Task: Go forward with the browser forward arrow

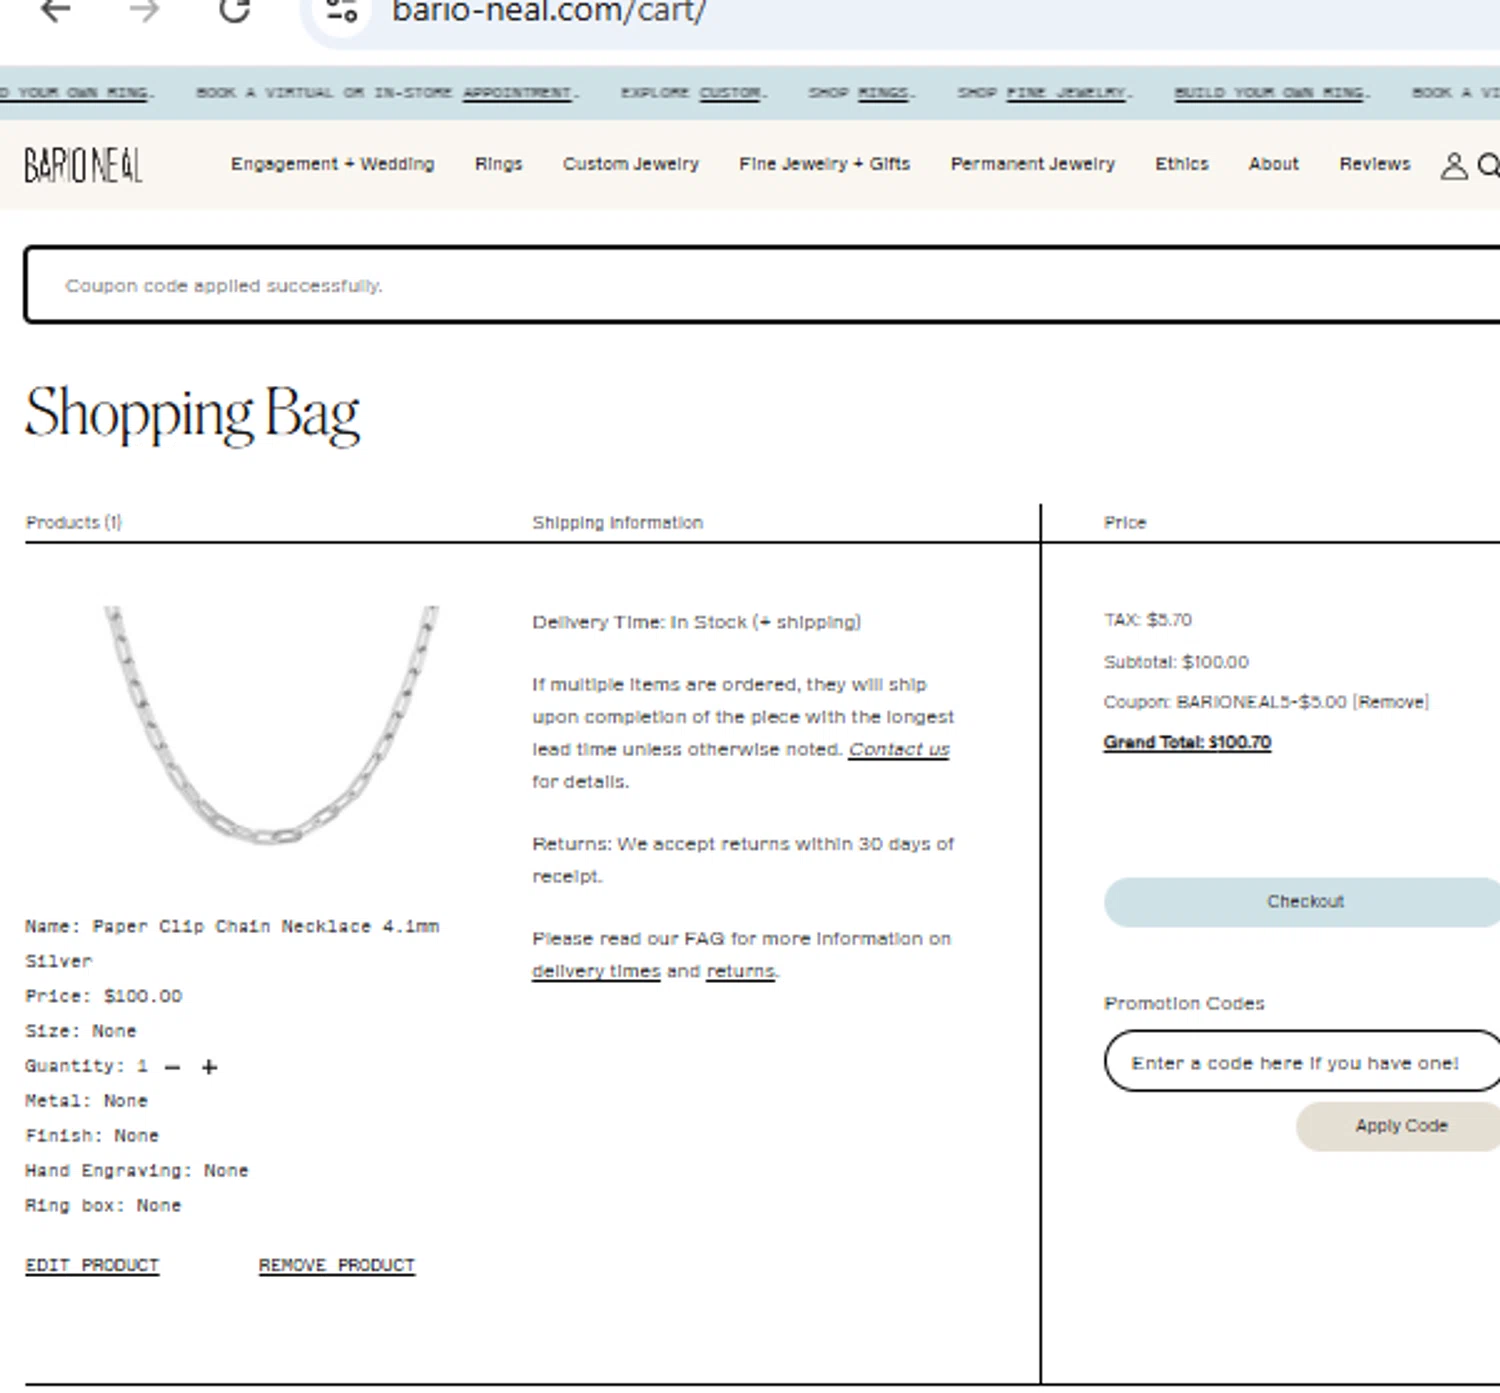Action: coord(145,11)
